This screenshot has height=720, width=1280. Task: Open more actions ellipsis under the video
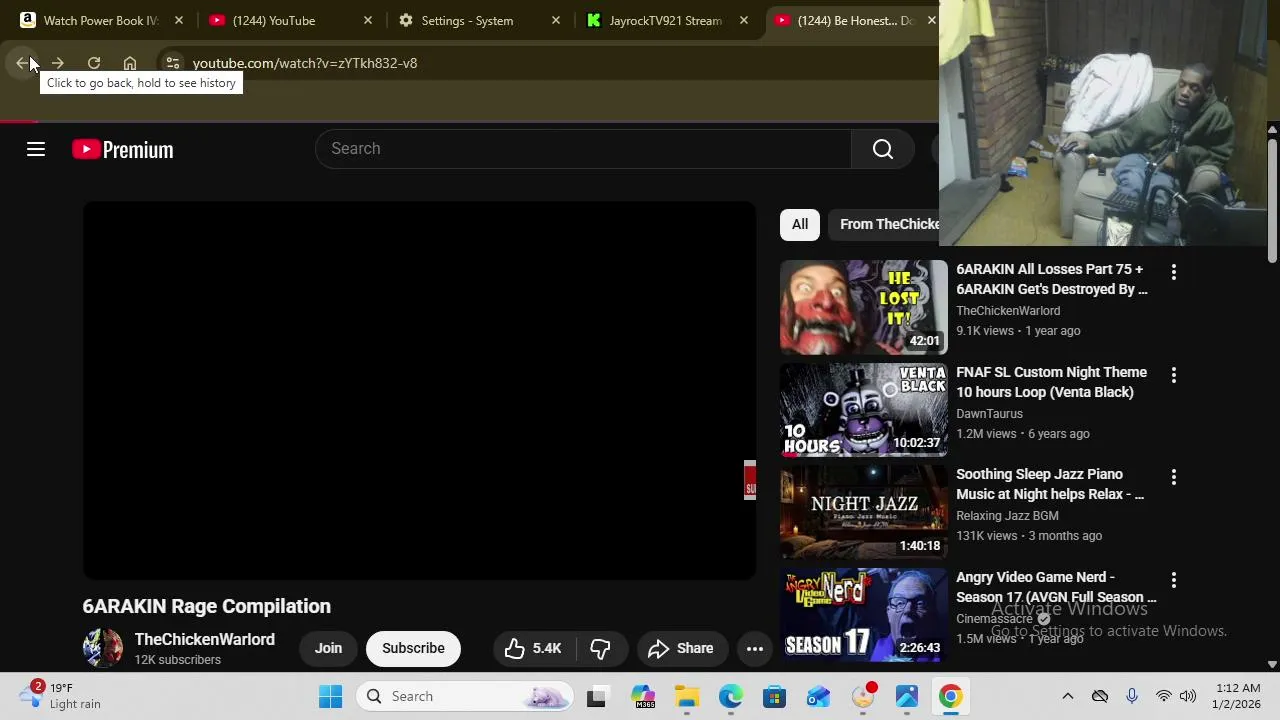point(755,649)
